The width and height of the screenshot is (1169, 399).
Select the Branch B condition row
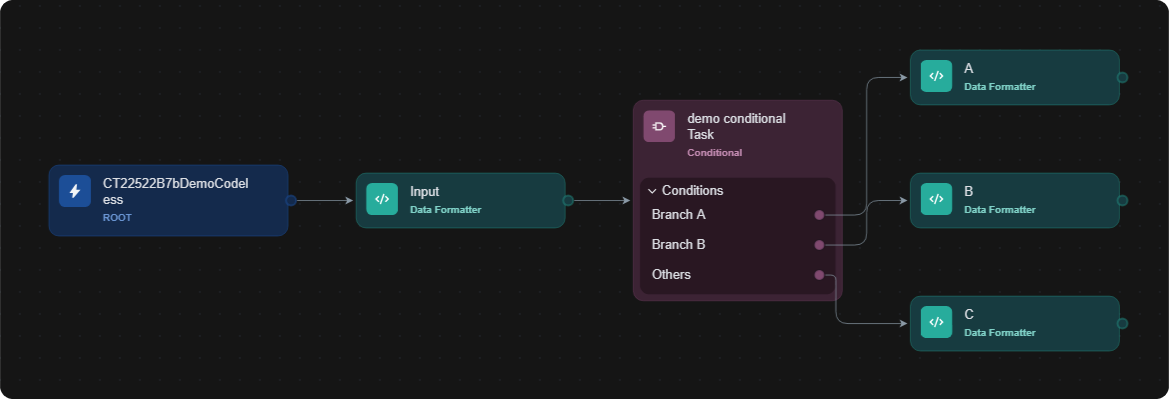tap(737, 245)
